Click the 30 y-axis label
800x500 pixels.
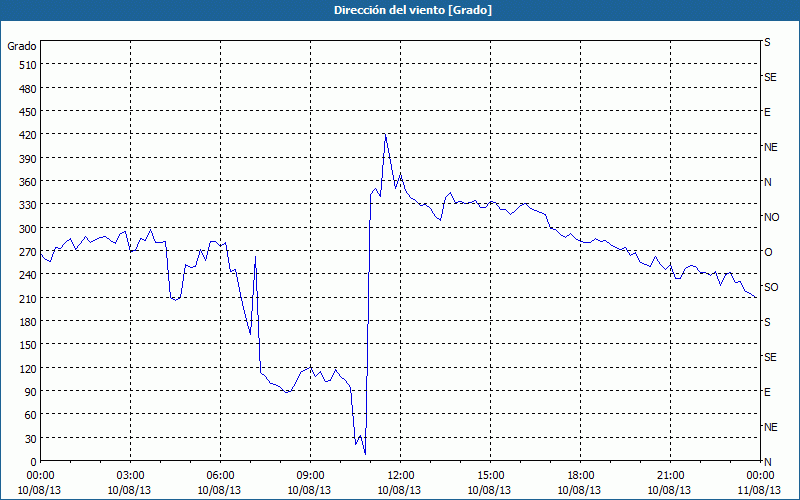31,439
